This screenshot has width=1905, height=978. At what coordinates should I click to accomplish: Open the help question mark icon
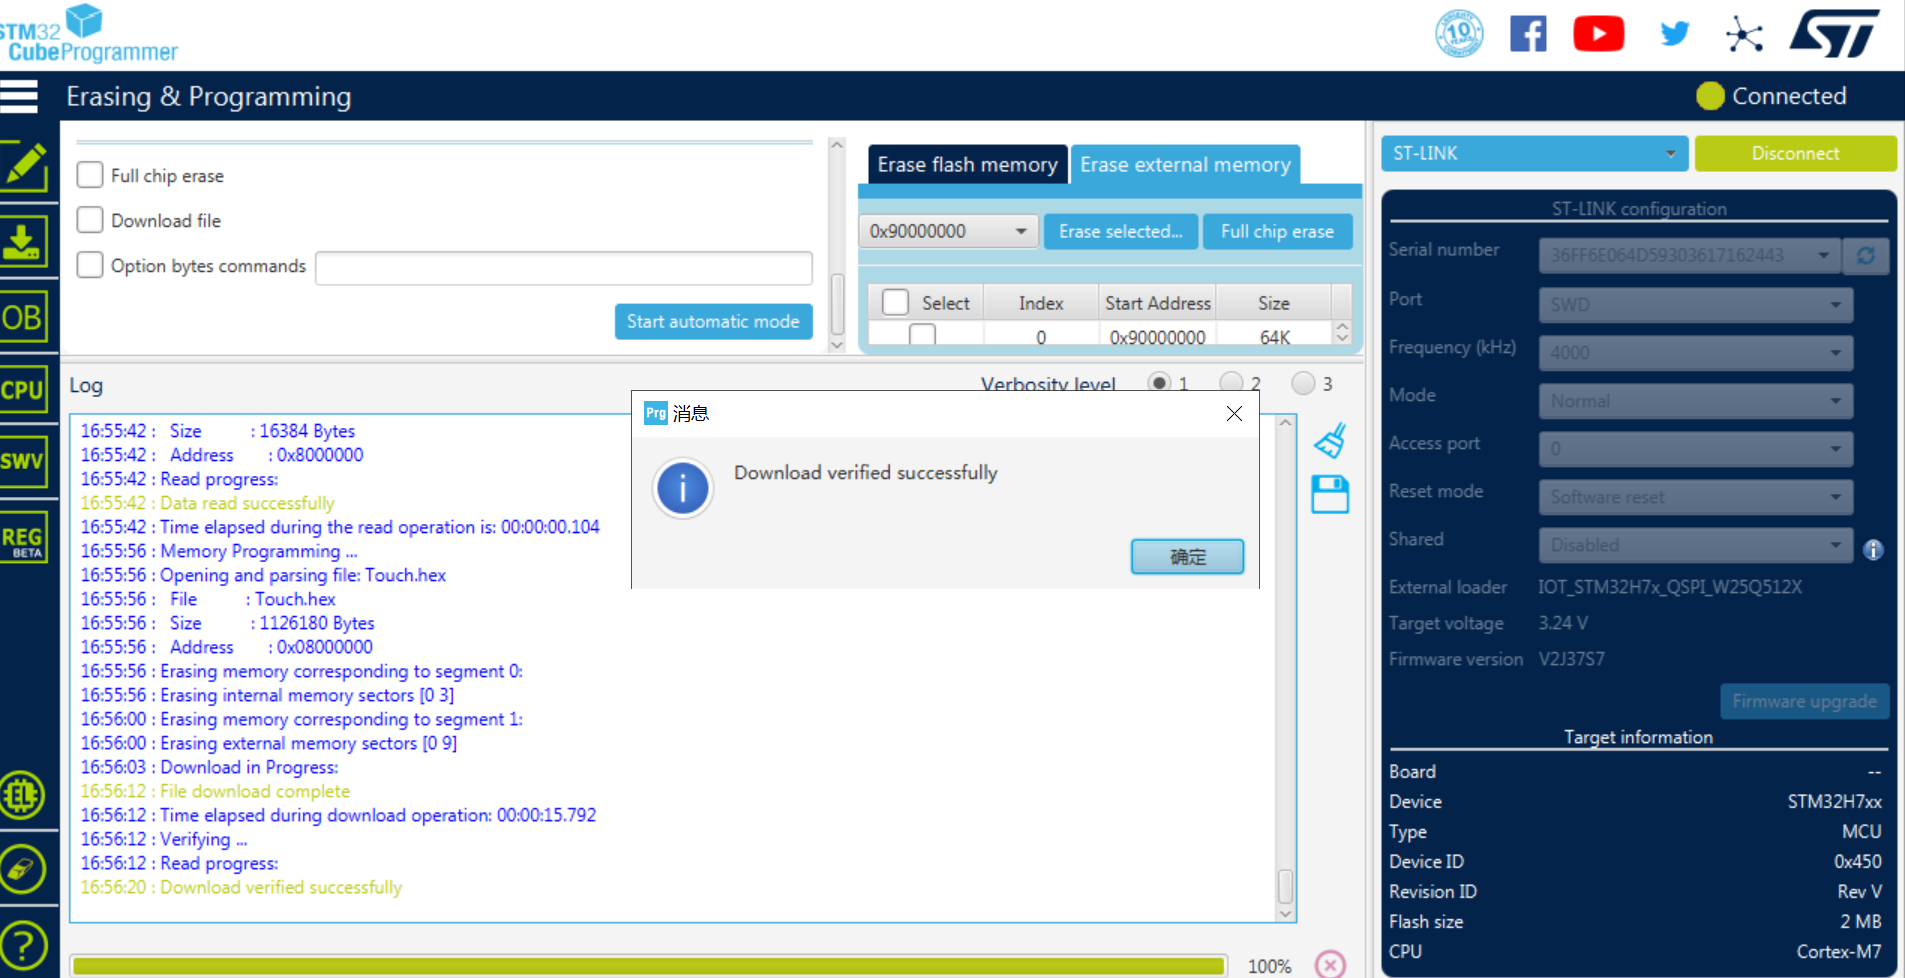coord(23,944)
